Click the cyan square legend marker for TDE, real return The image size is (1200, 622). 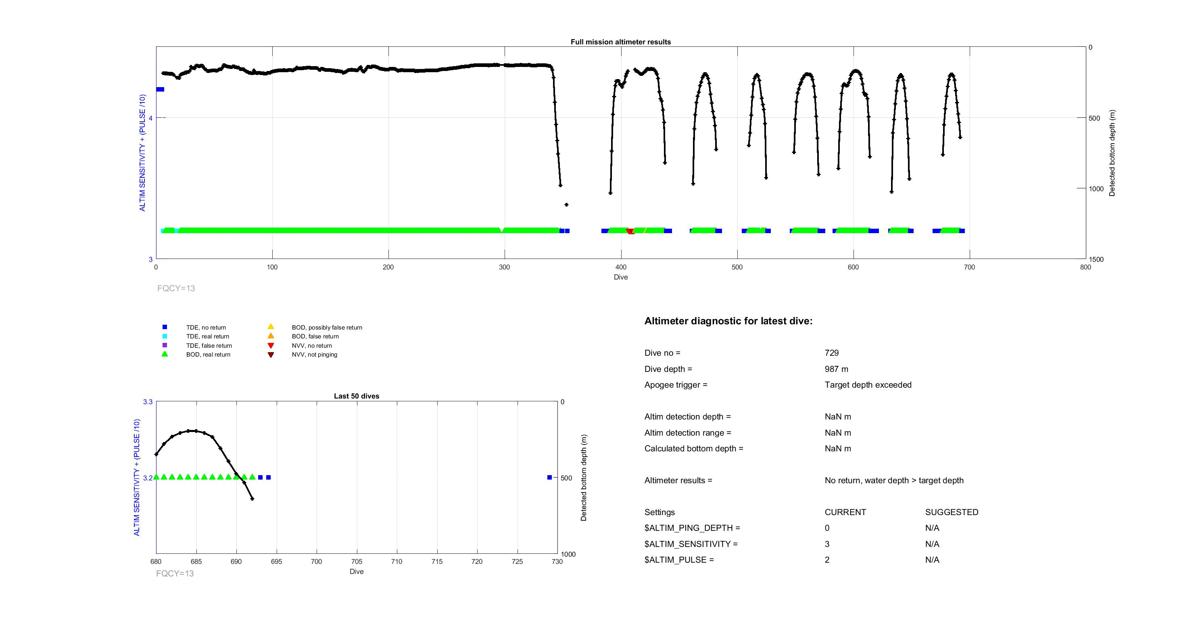pyautogui.click(x=165, y=336)
